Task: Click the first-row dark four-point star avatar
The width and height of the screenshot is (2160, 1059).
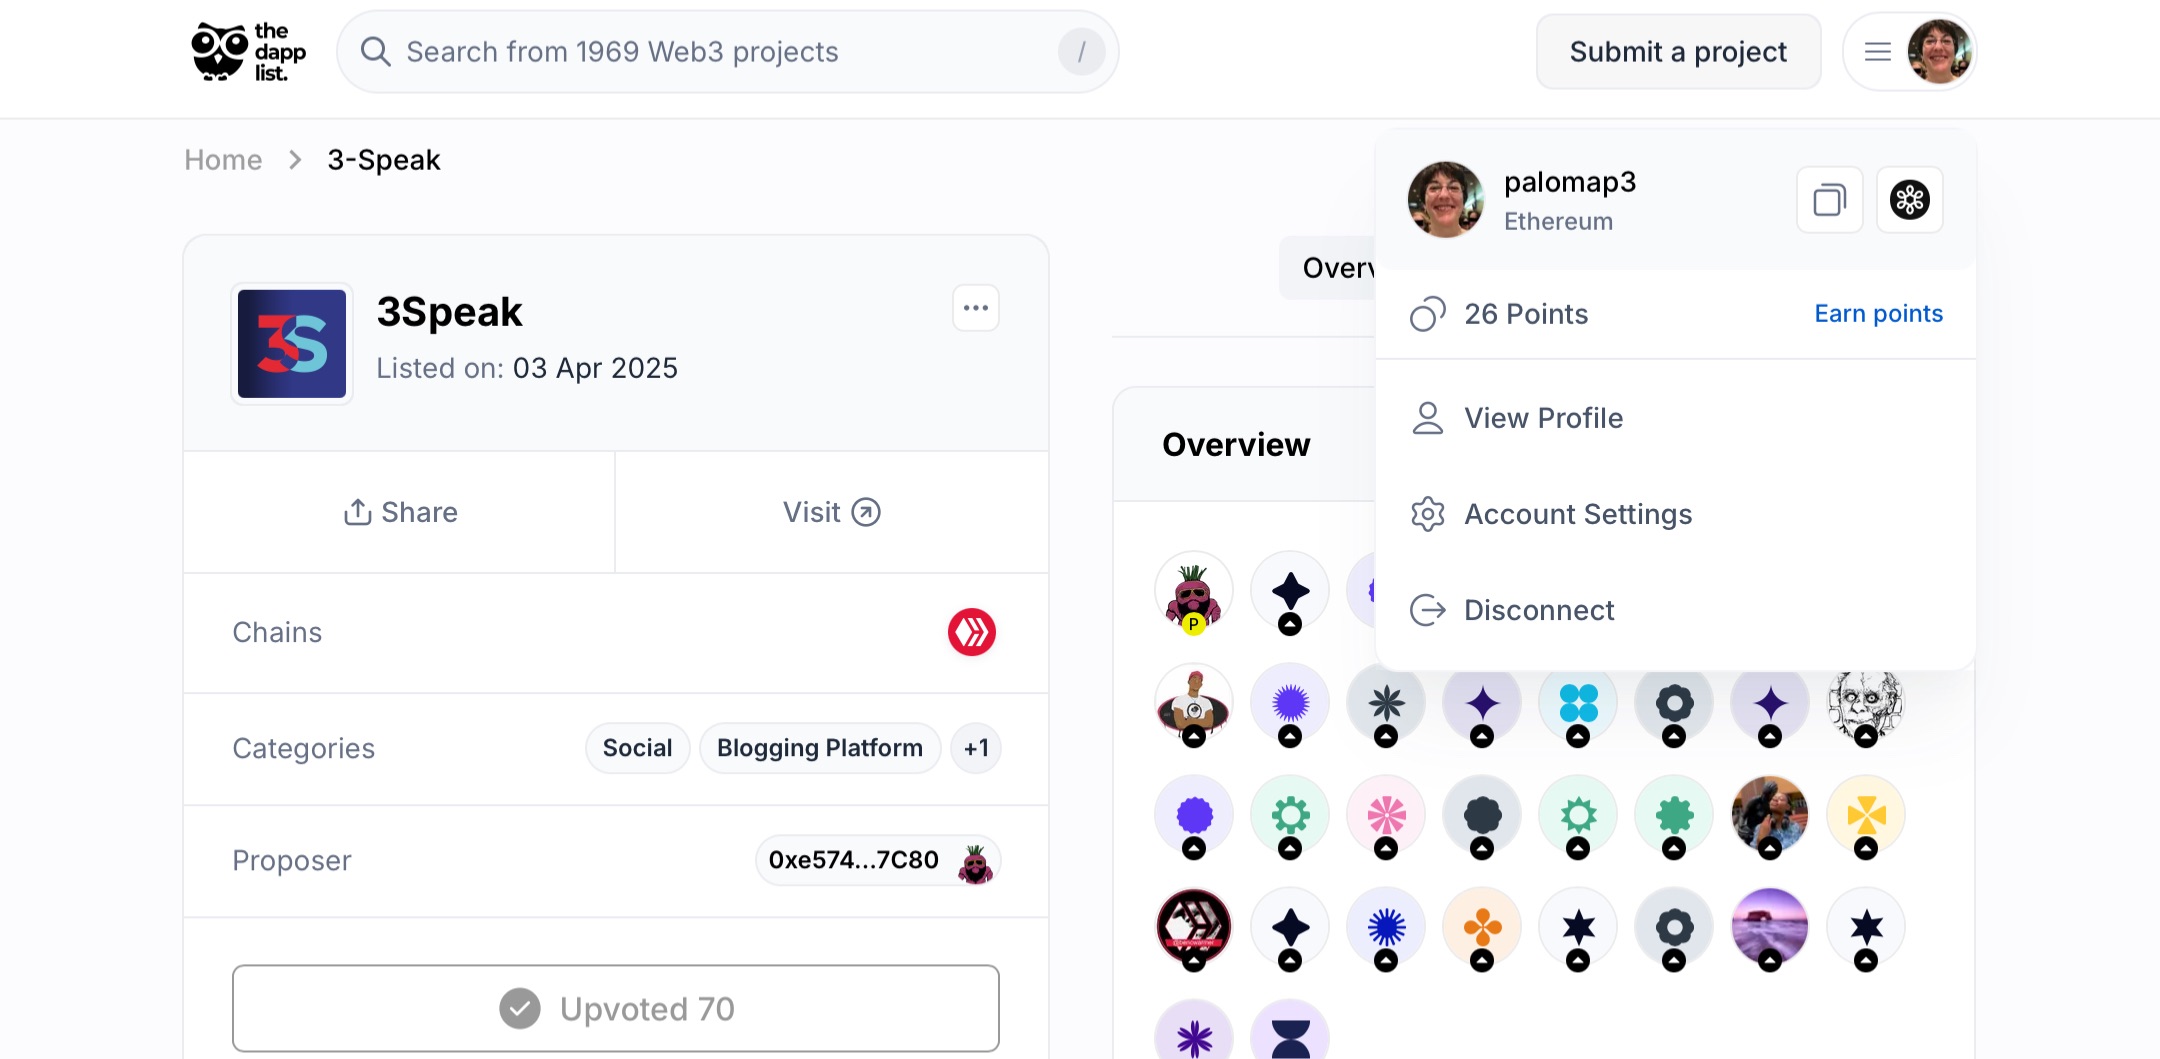Action: [x=1290, y=592]
